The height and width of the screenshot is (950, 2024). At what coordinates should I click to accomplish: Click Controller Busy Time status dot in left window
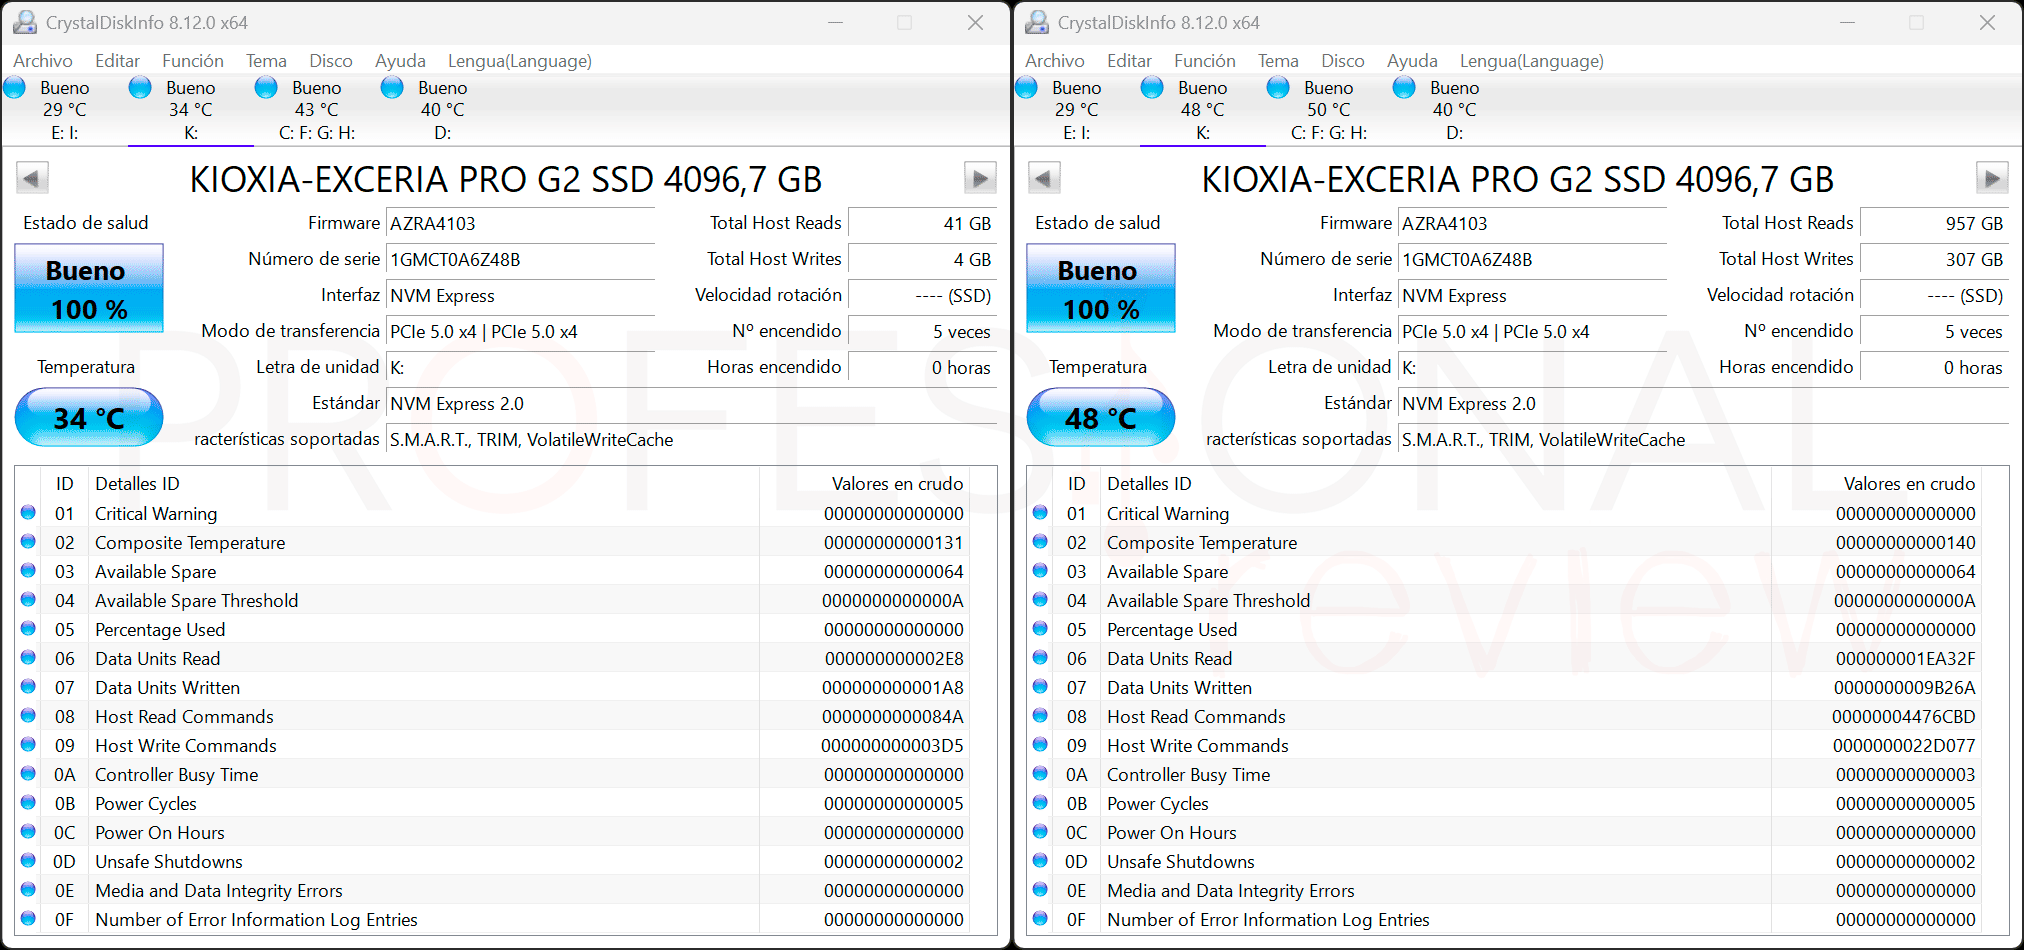(x=29, y=774)
